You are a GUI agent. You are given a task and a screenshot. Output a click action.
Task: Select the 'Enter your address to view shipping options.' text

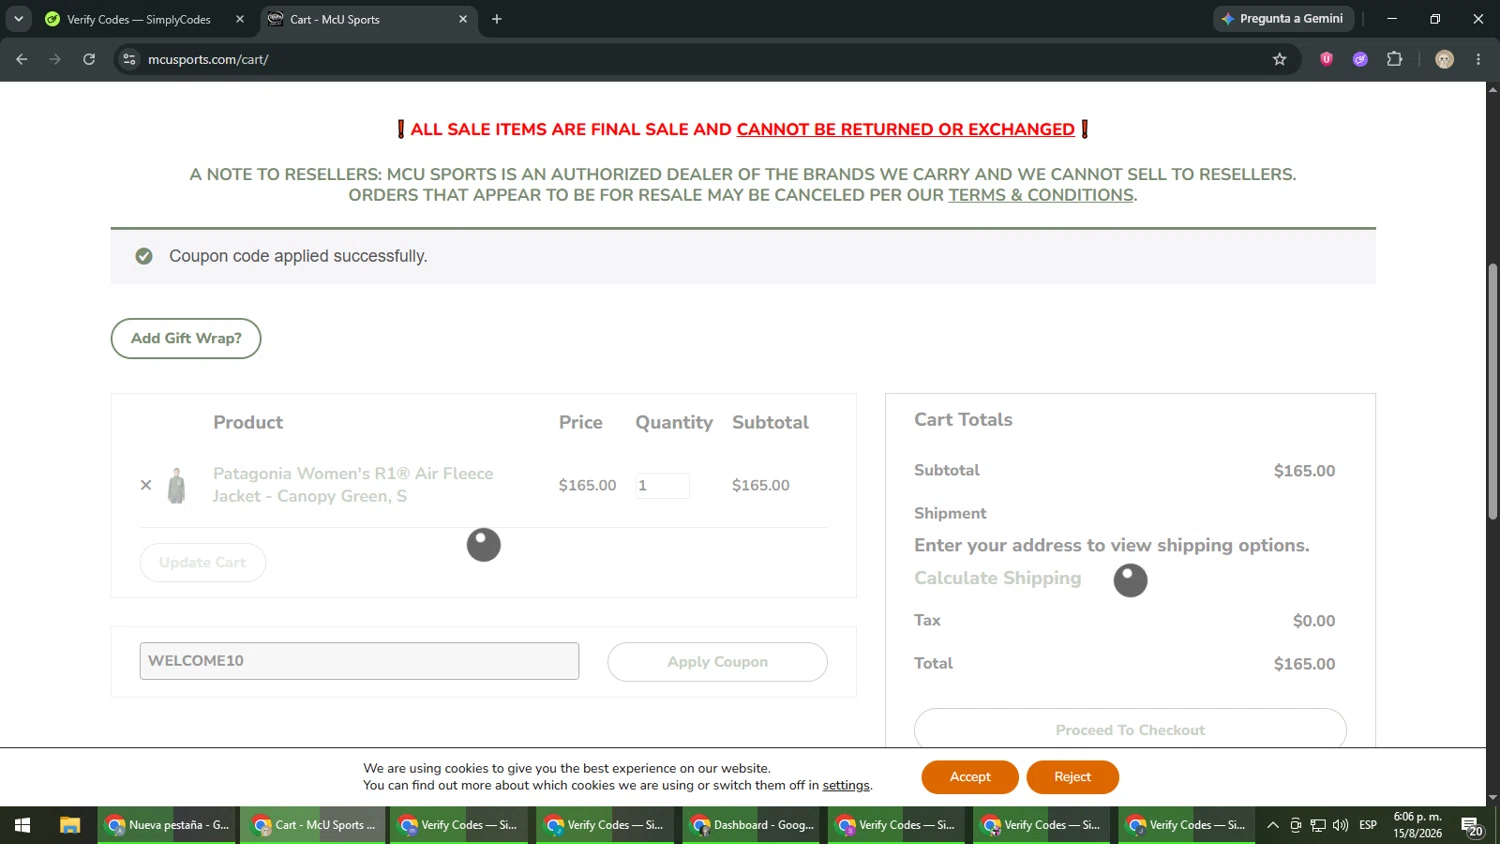pos(1112,545)
